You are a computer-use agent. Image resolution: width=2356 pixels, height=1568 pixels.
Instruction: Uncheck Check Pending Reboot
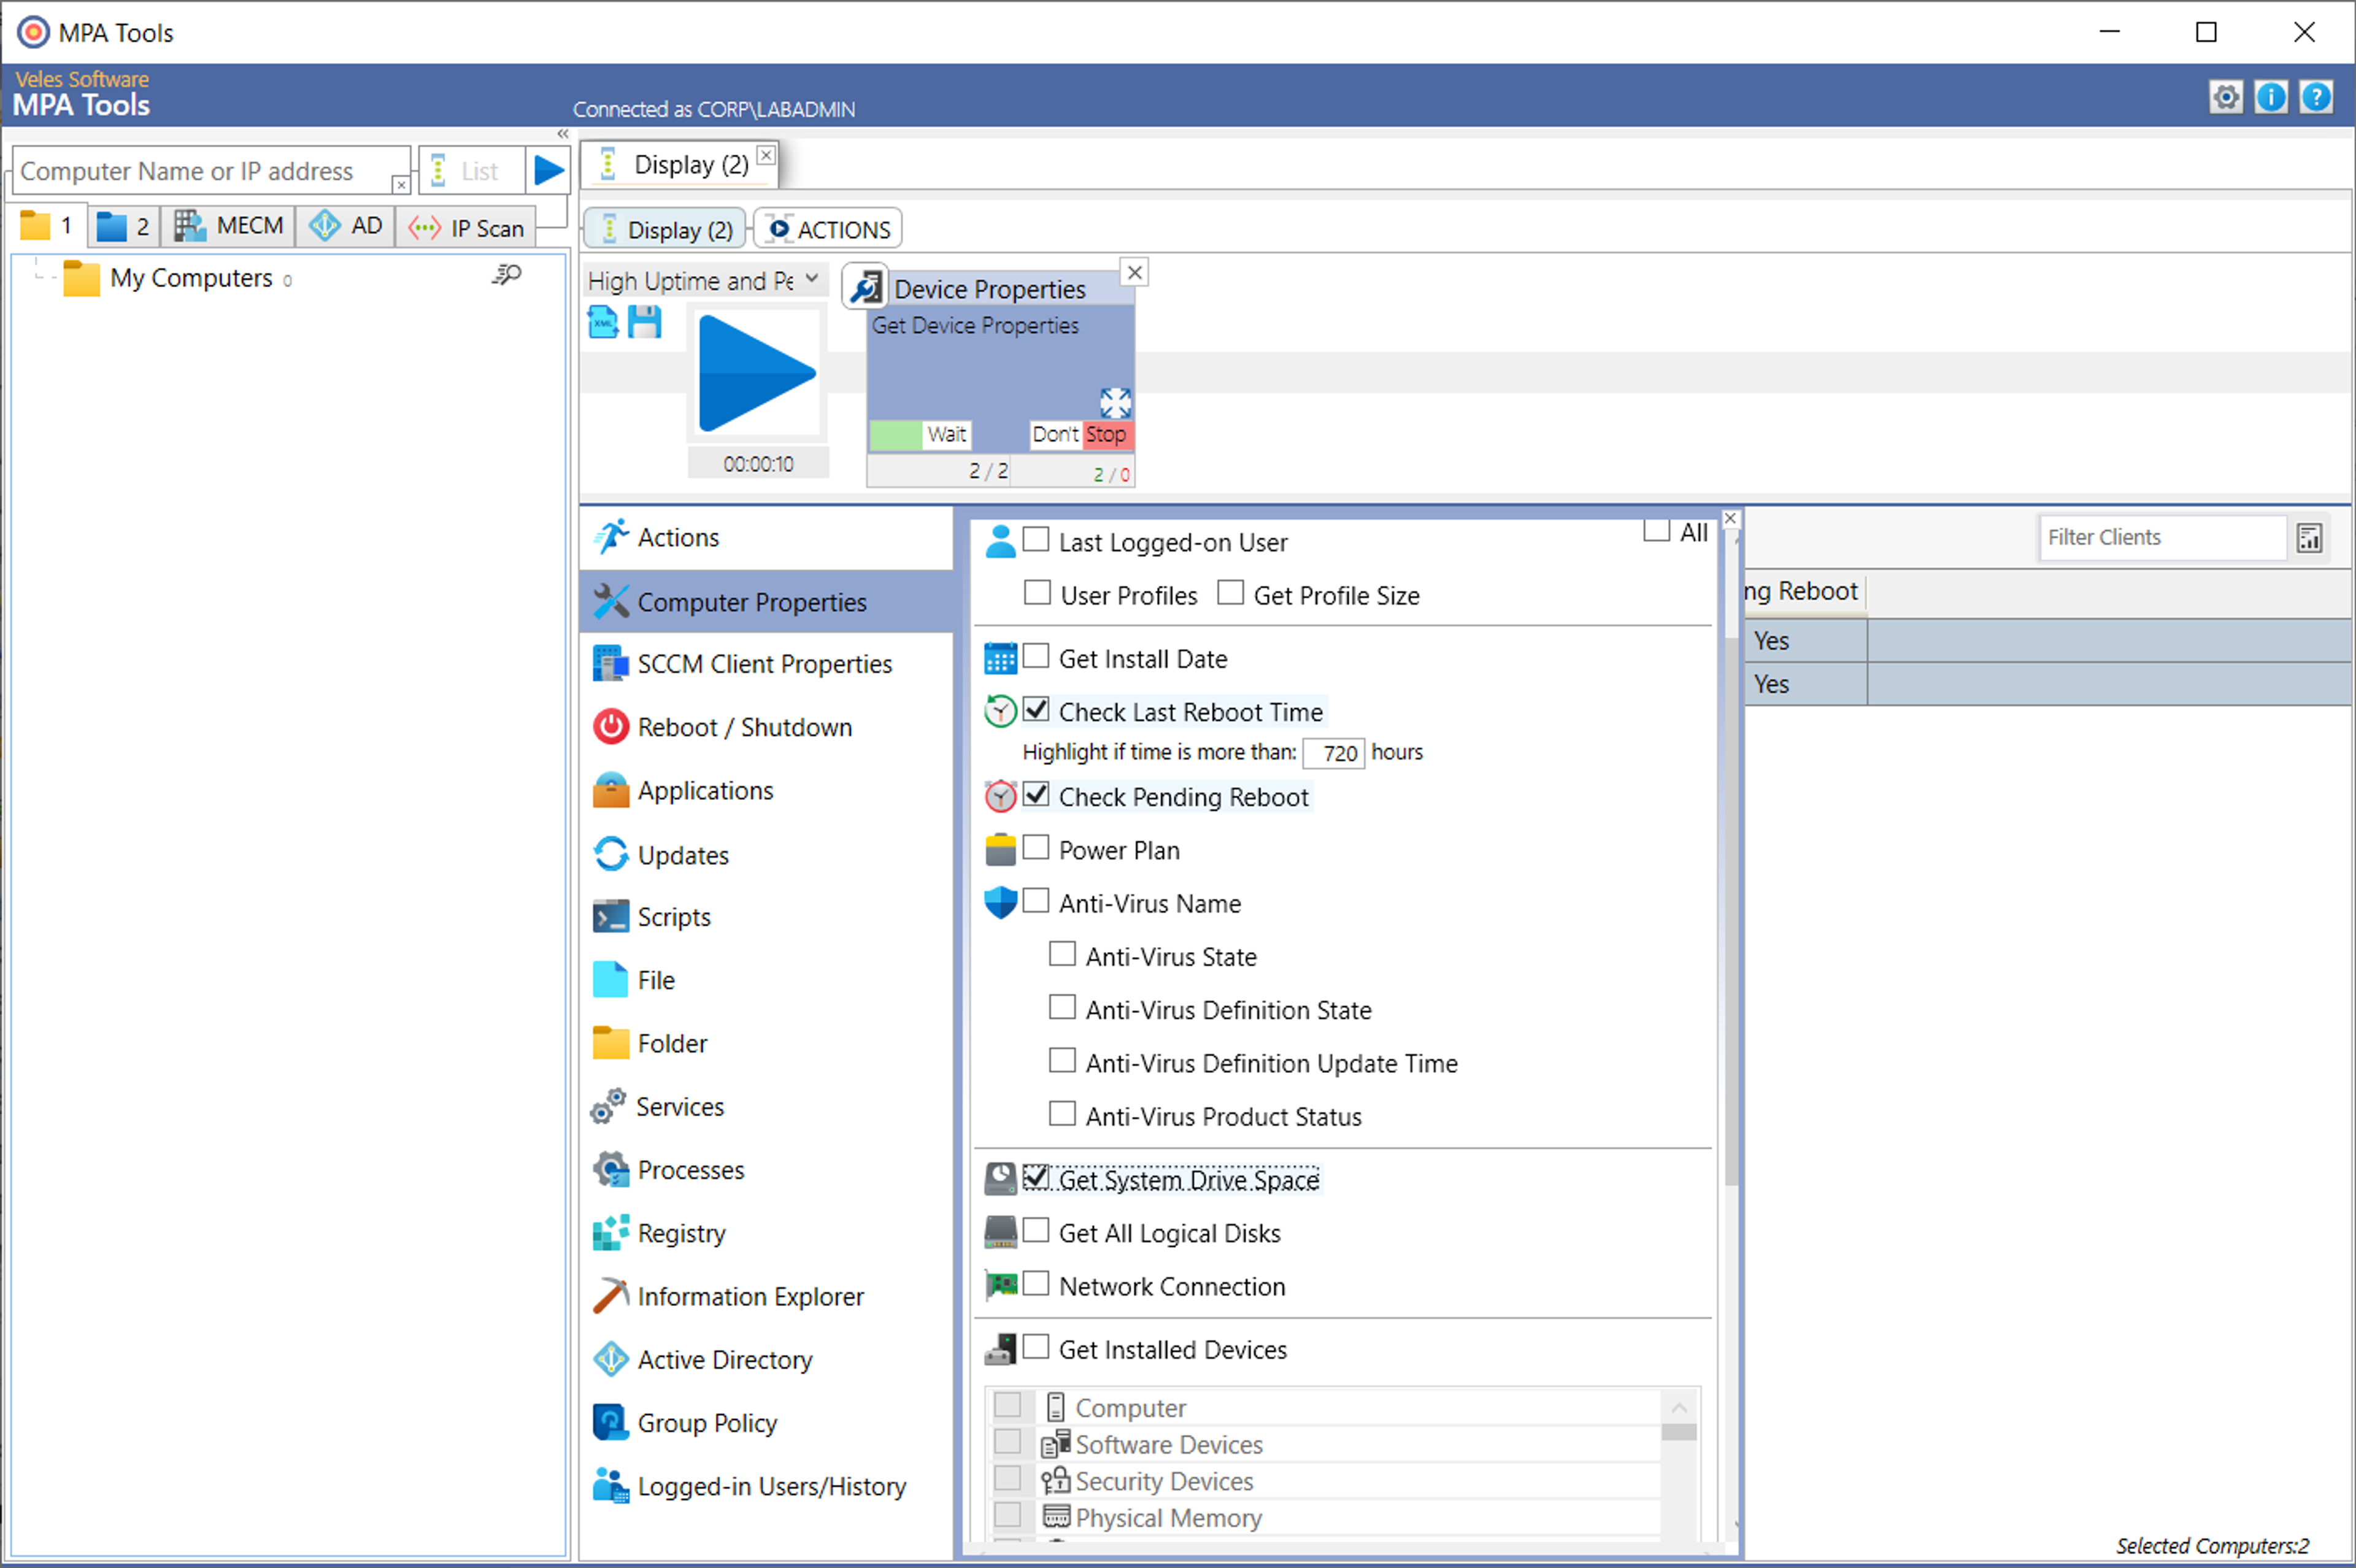[x=1036, y=794]
